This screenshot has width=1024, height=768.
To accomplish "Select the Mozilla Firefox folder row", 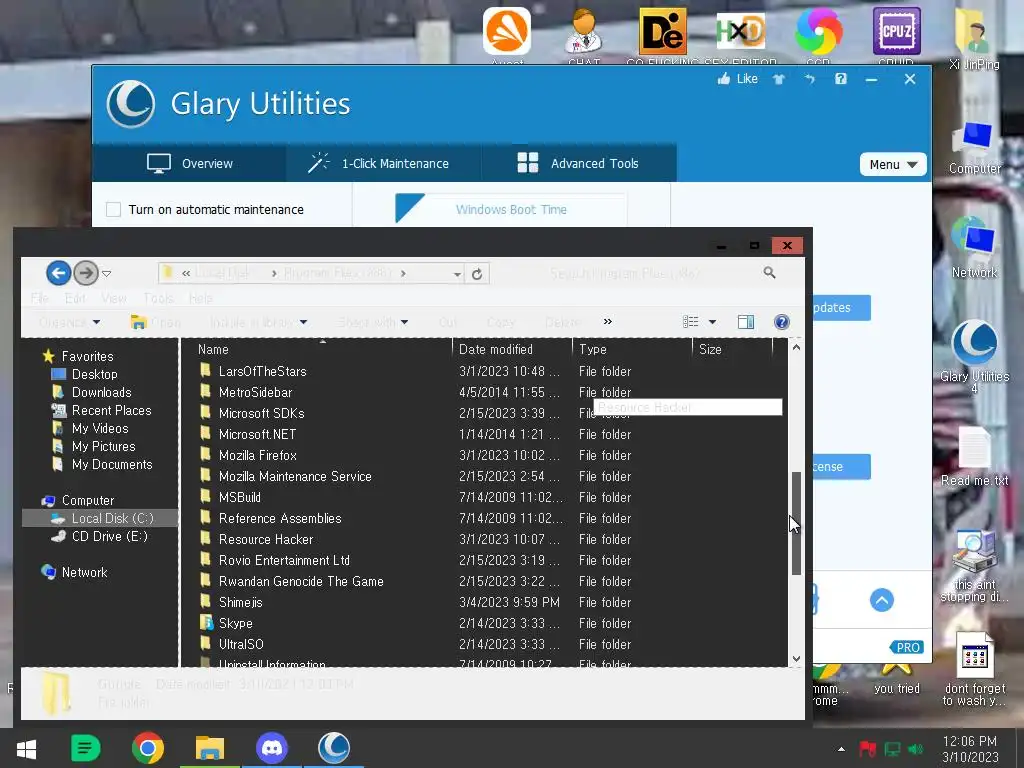I will click(485, 455).
